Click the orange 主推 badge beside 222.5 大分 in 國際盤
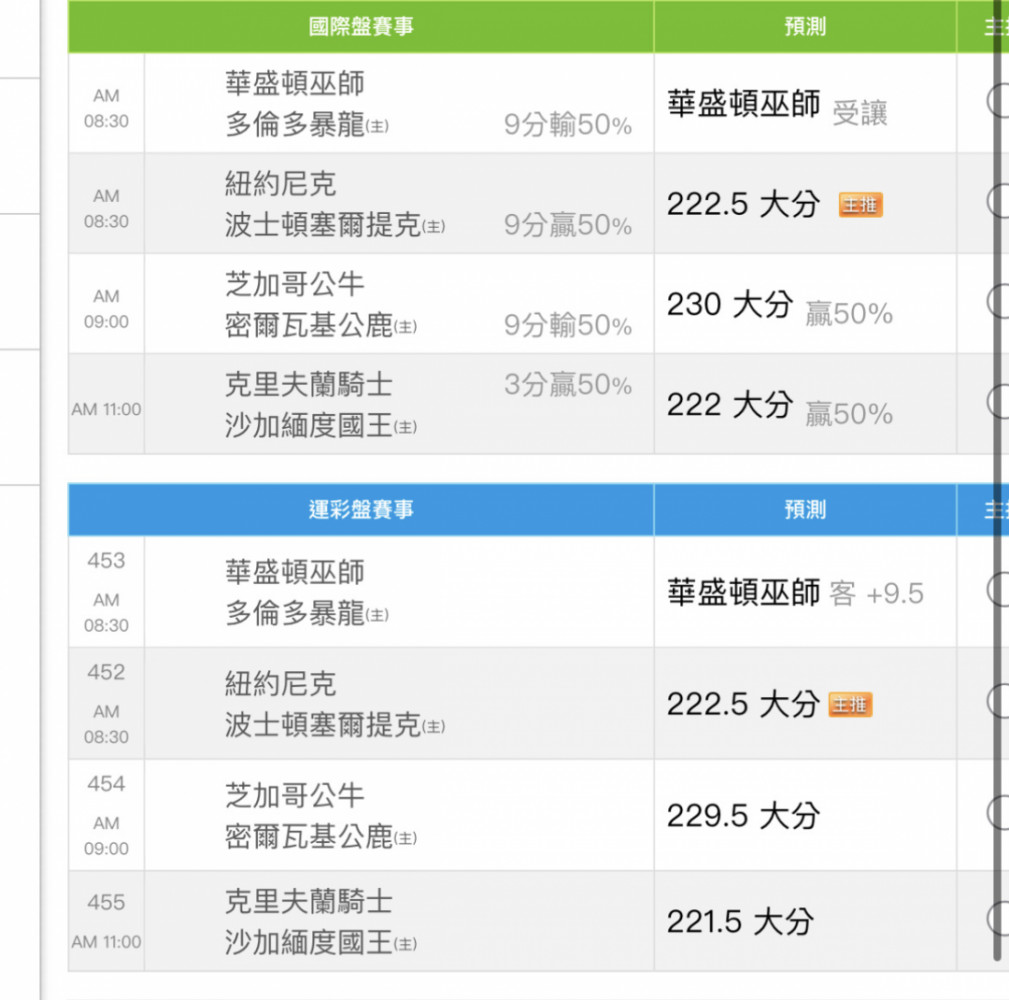This screenshot has height=1000, width=1009. [860, 205]
